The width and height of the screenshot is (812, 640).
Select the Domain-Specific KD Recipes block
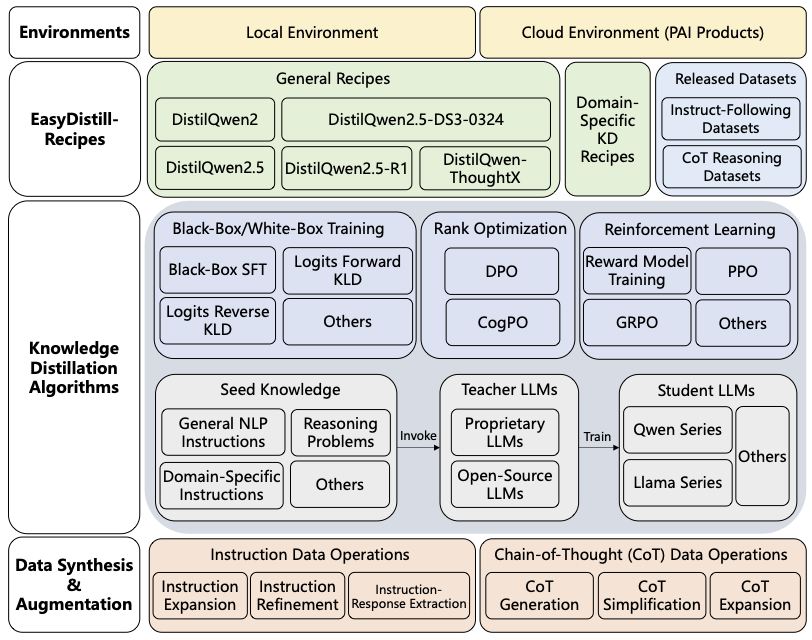point(607,129)
